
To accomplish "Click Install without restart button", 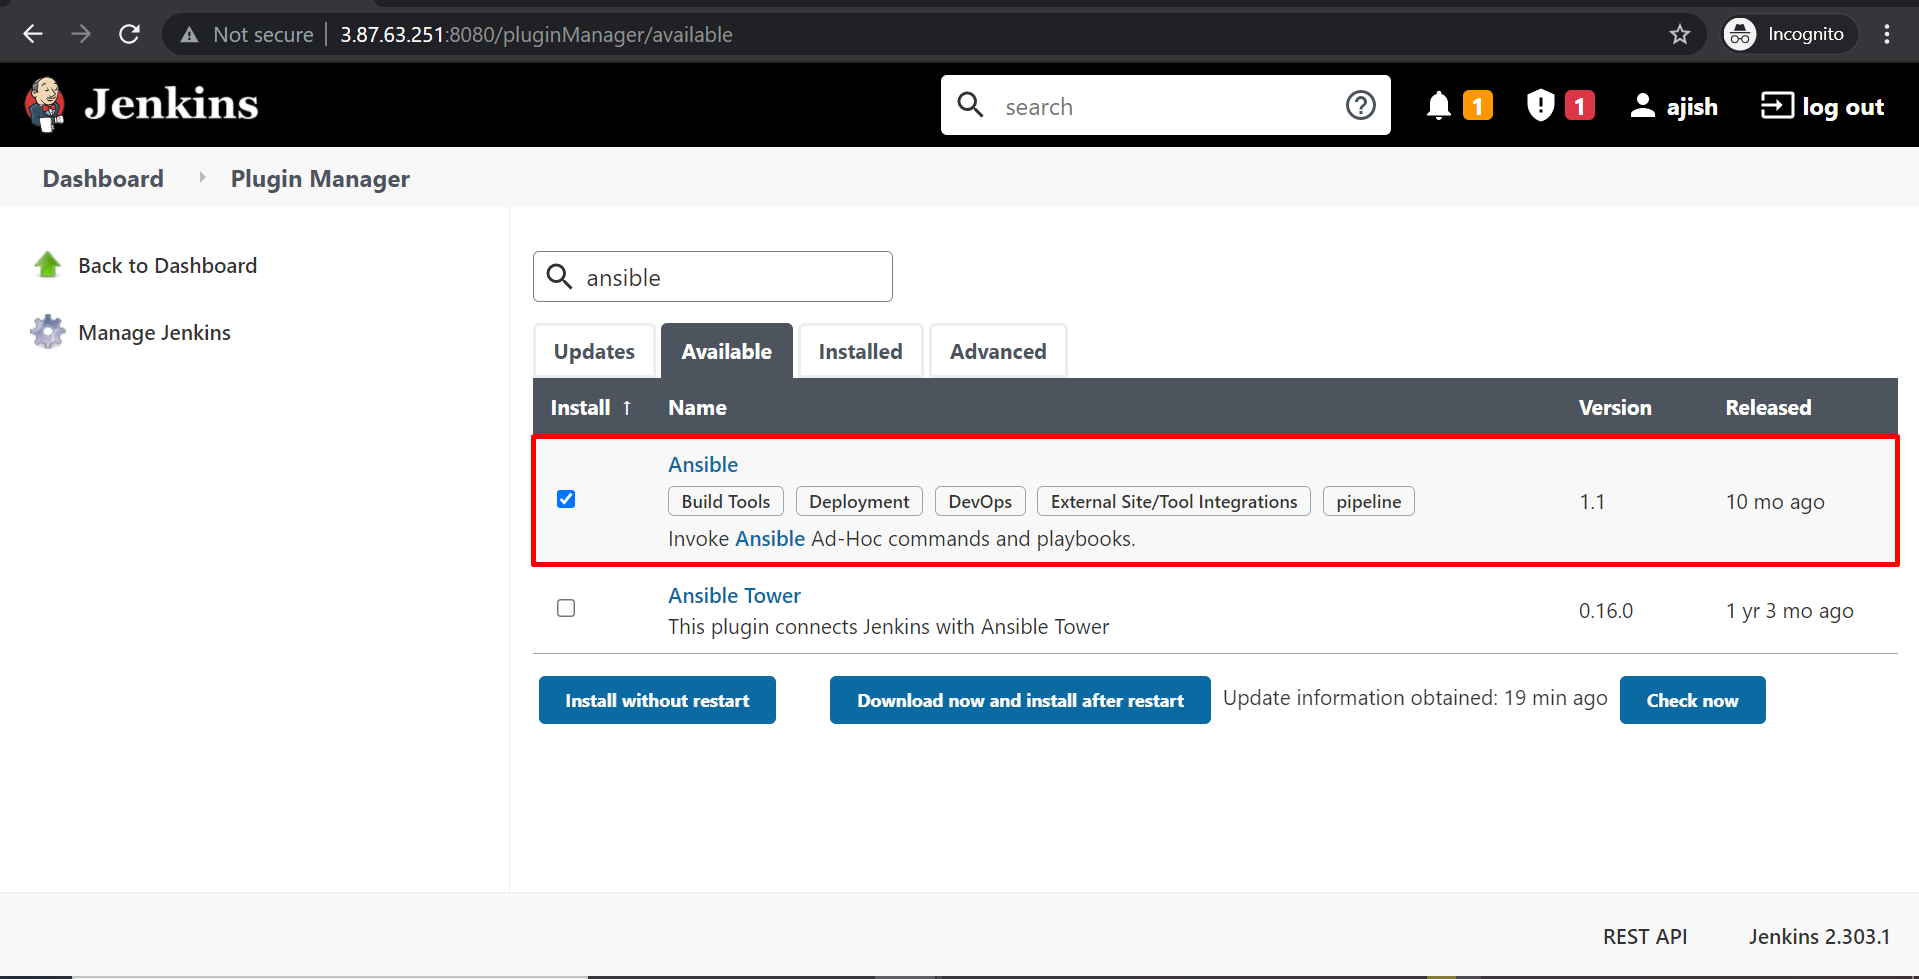I will 657,700.
